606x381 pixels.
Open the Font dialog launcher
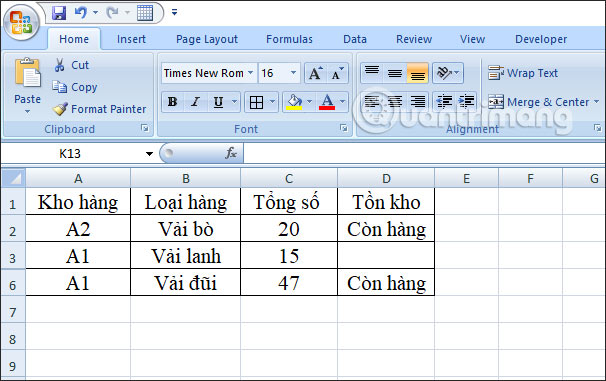click(343, 128)
